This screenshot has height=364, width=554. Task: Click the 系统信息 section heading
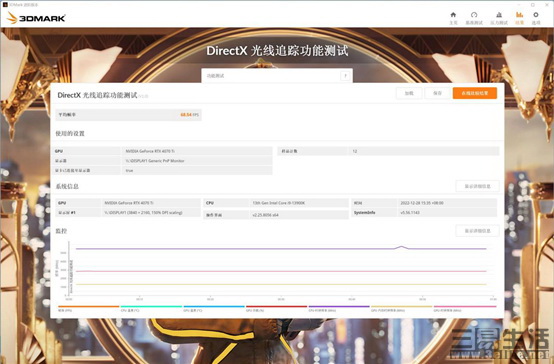(x=67, y=186)
